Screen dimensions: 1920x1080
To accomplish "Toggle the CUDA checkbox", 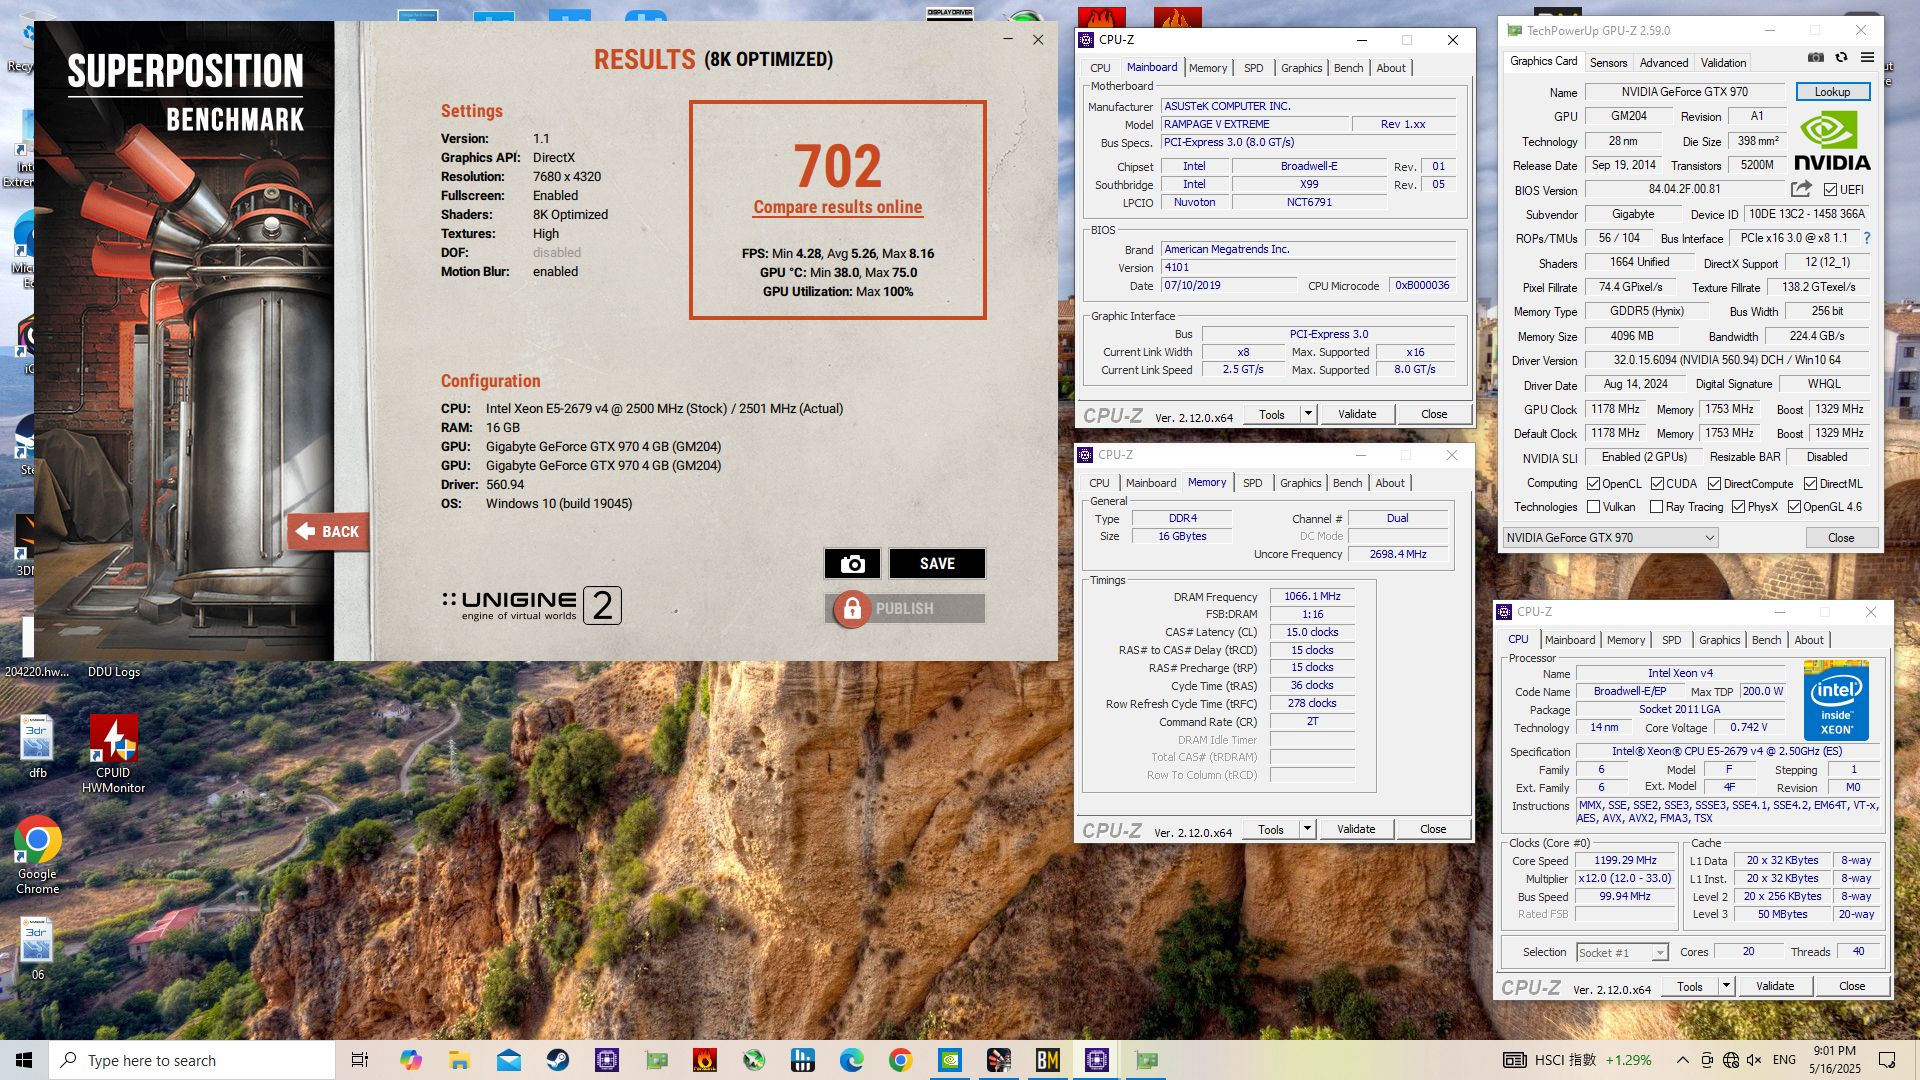I will coord(1657,484).
